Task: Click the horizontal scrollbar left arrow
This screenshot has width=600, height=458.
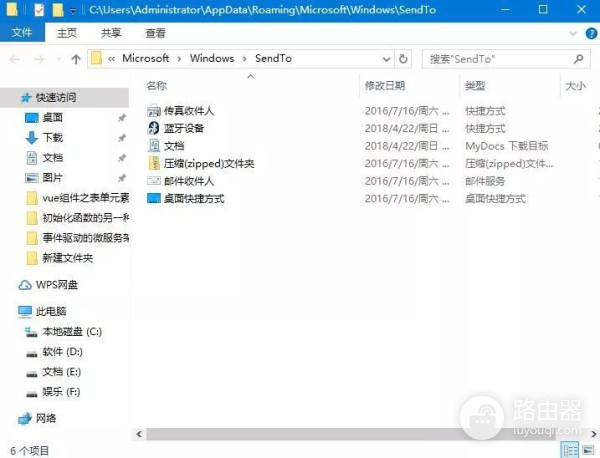Action: coord(139,434)
